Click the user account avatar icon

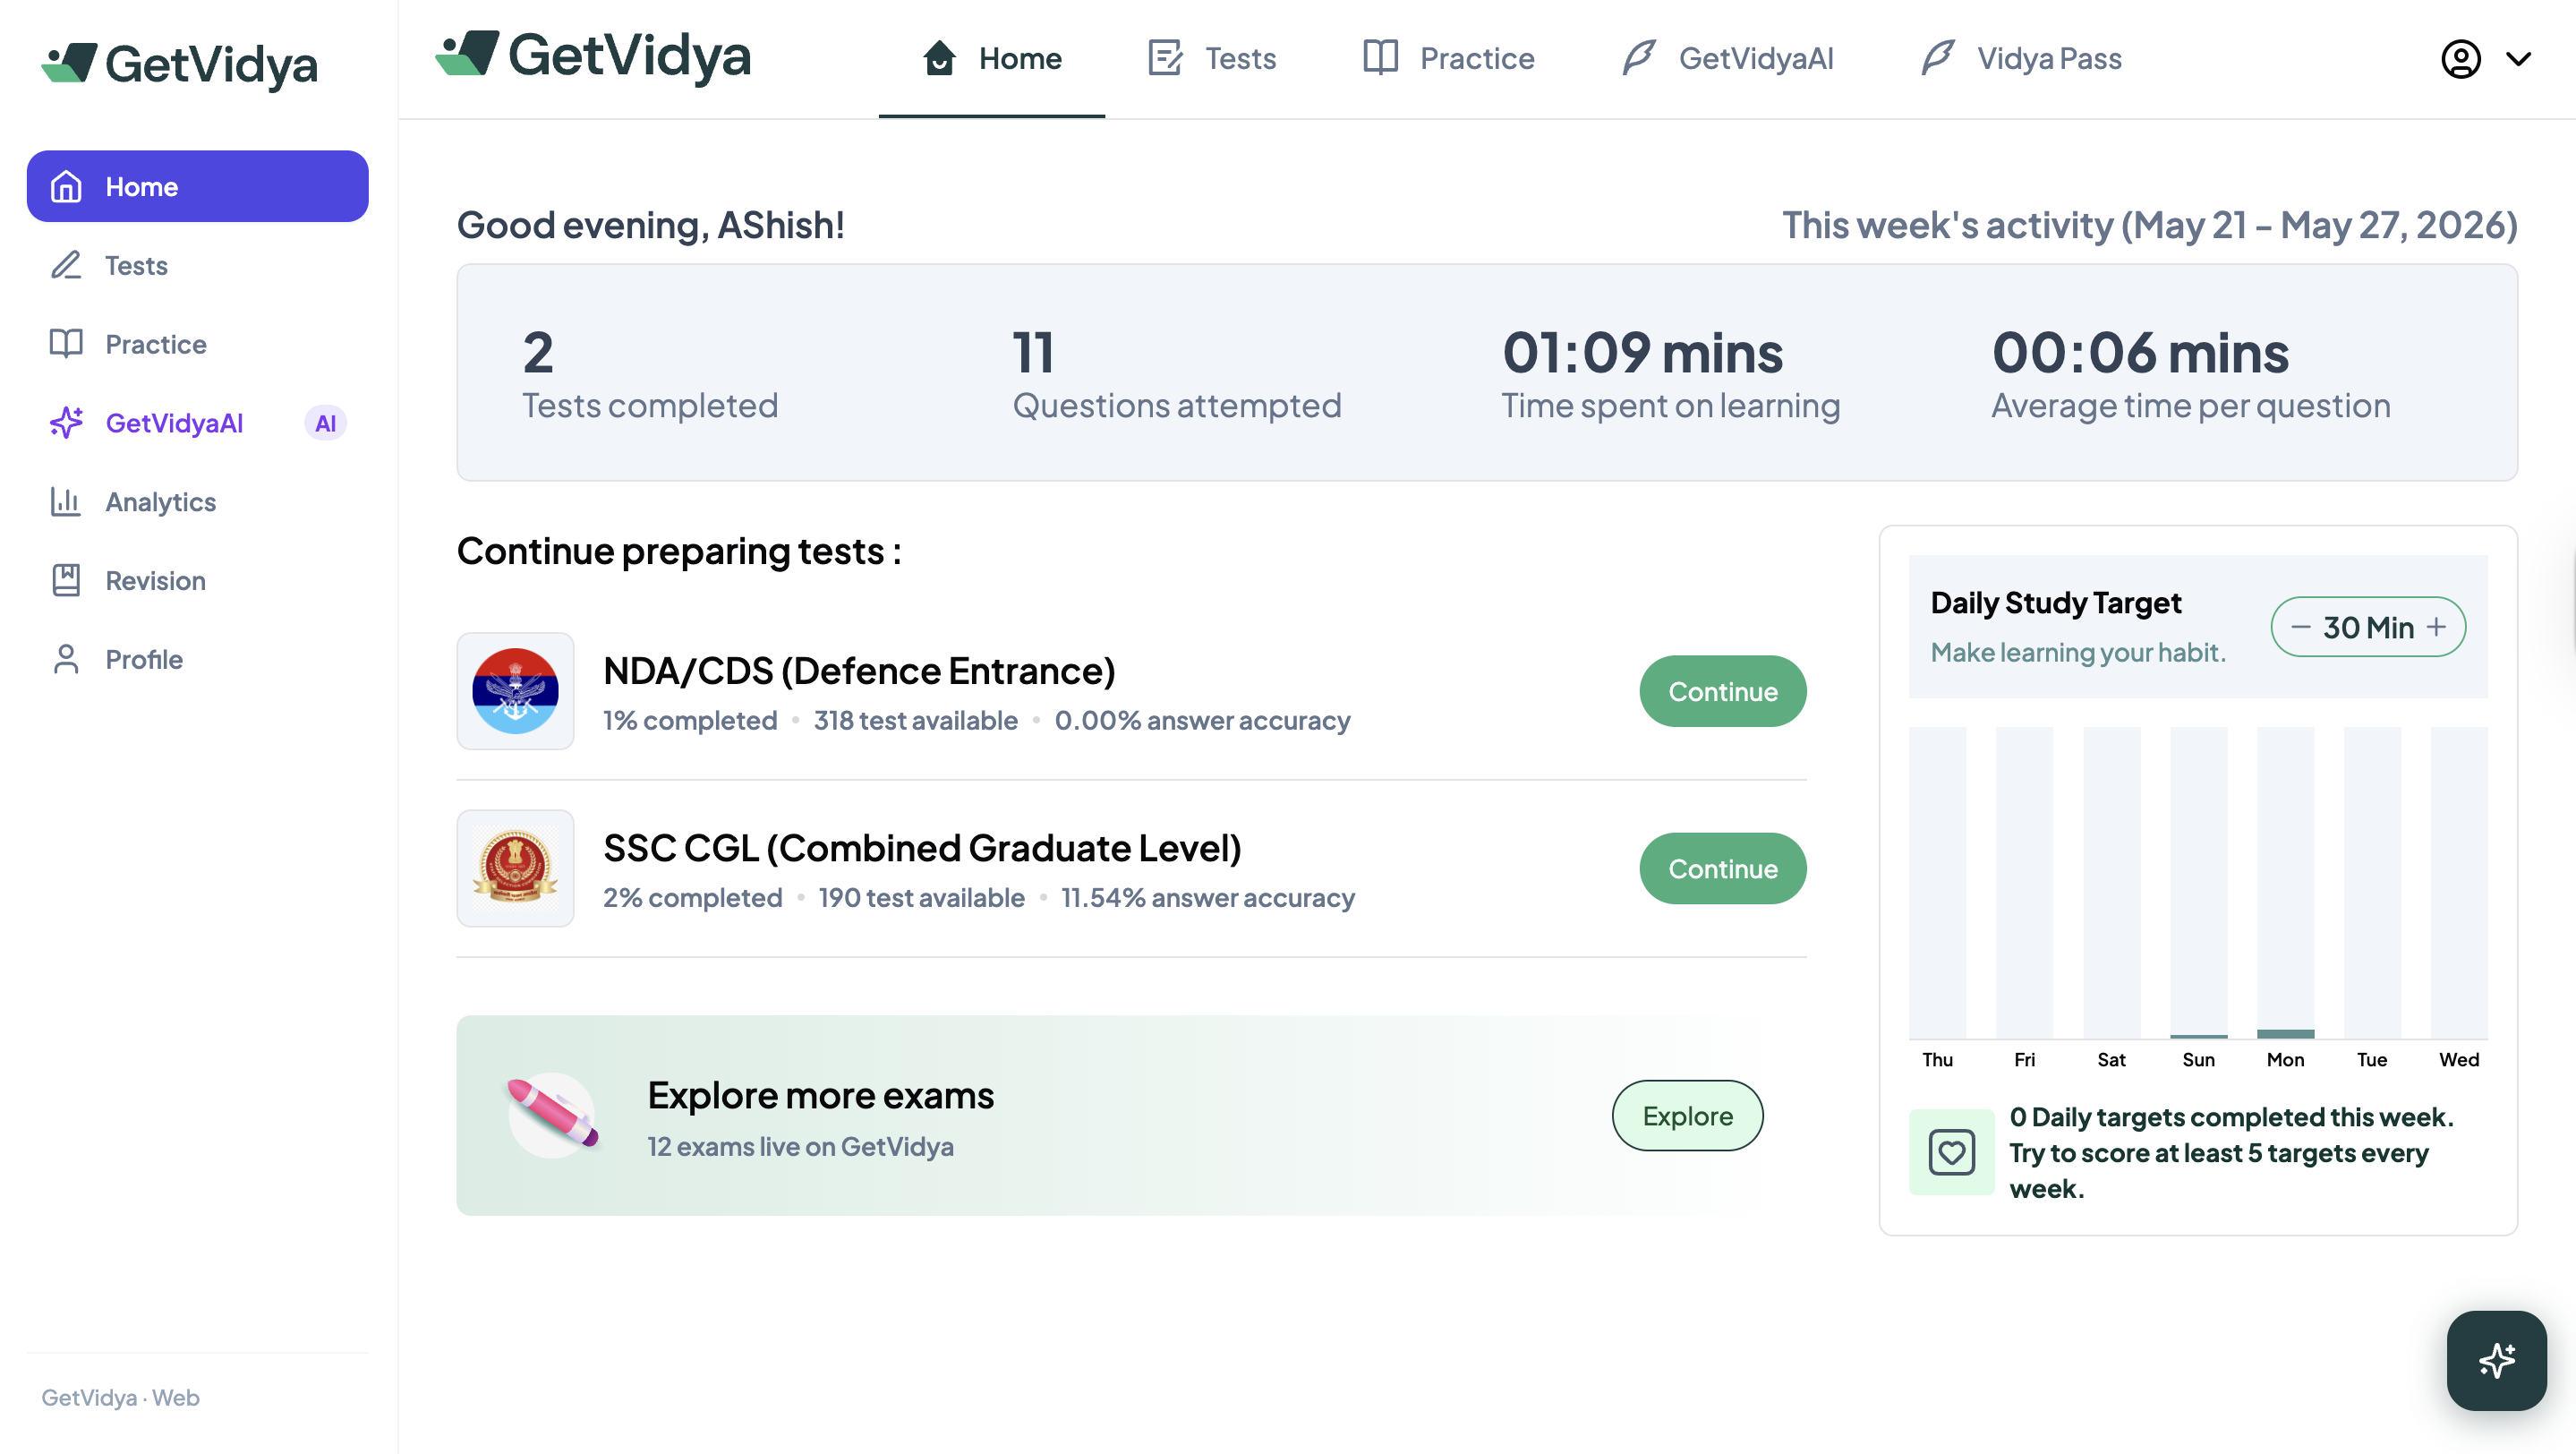tap(2460, 58)
